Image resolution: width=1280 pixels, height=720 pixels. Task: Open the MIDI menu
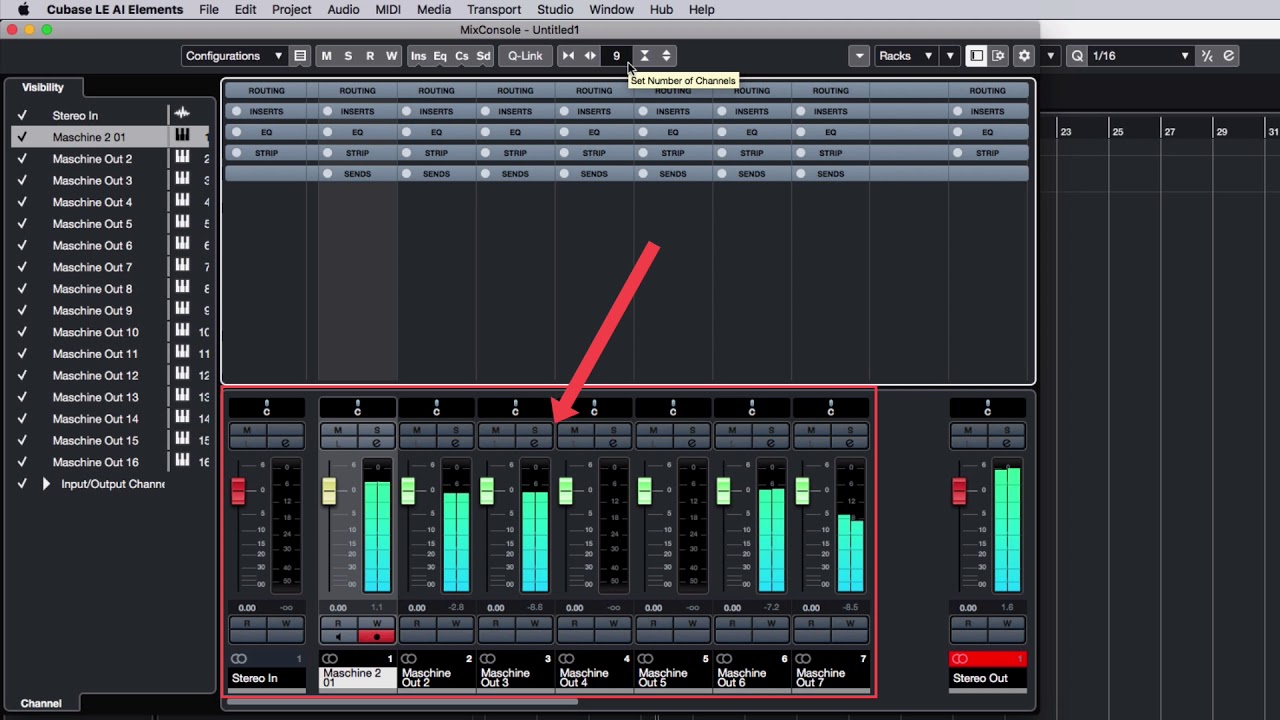click(x=388, y=9)
